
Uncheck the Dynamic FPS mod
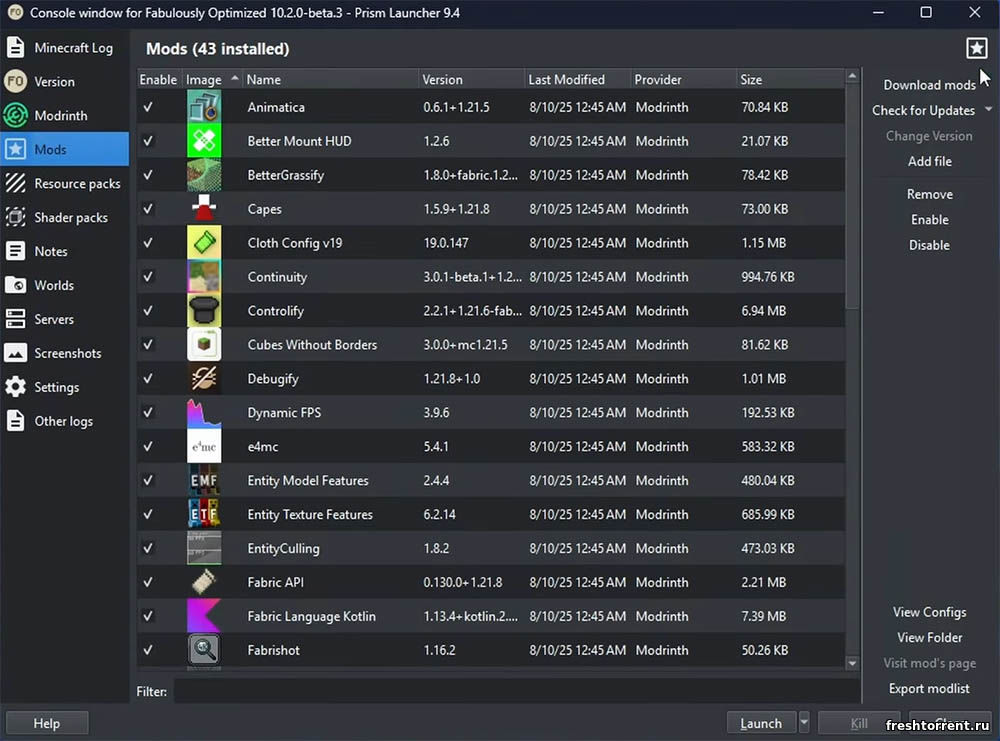(148, 413)
